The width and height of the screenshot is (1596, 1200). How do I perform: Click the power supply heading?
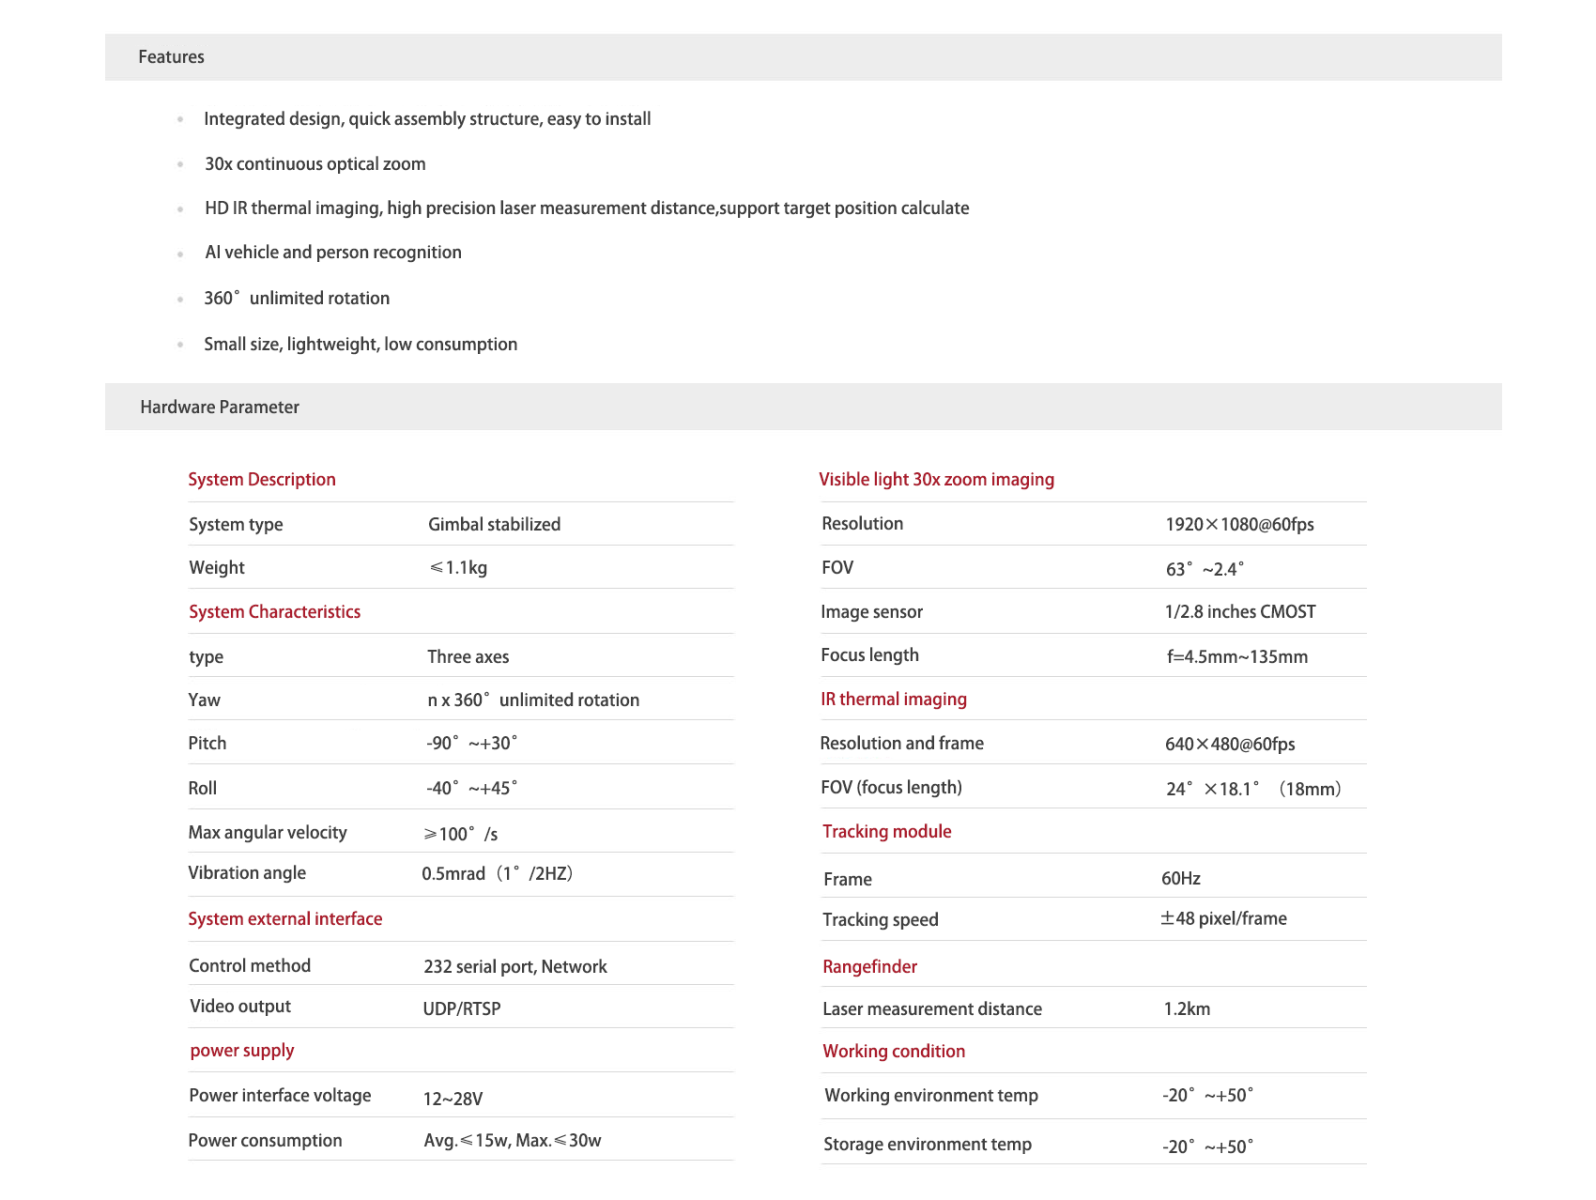coord(242,1050)
